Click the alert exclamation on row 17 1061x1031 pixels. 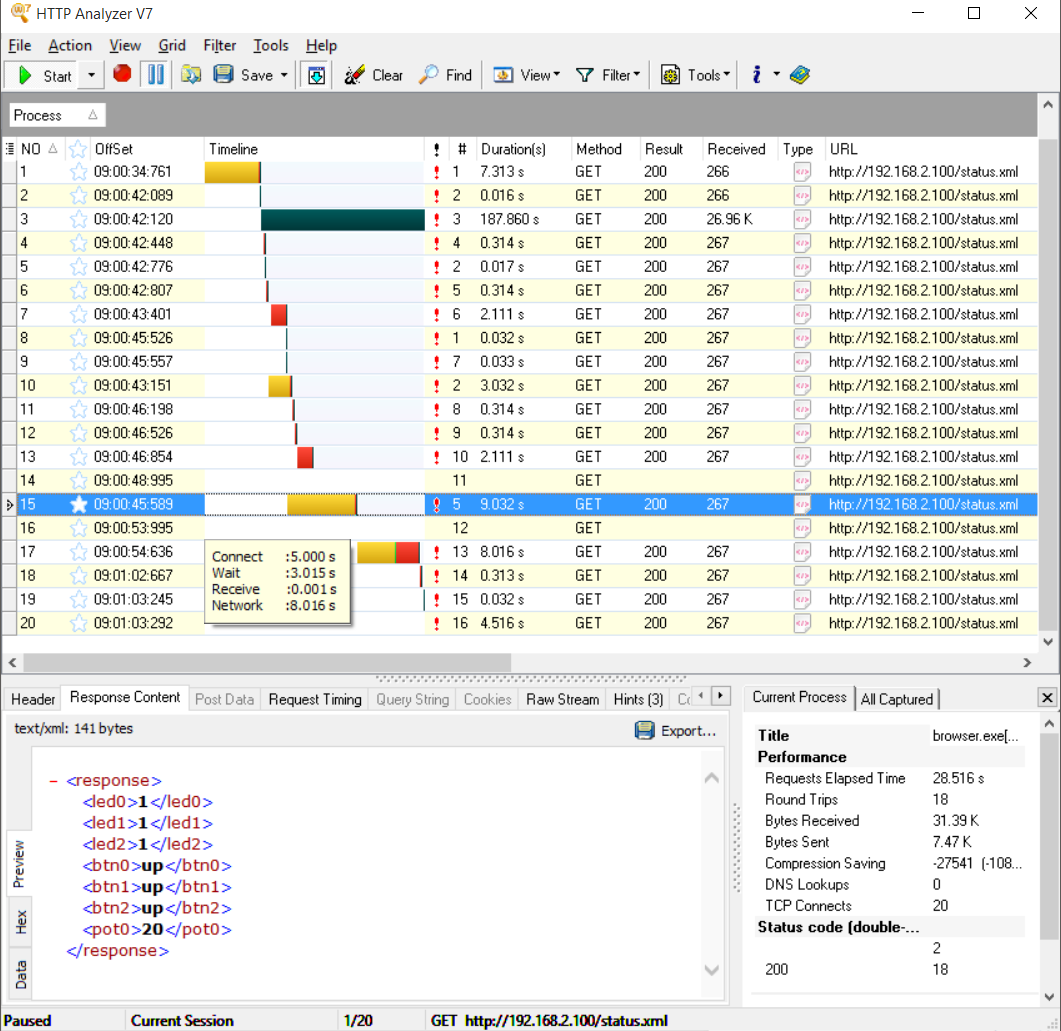(436, 552)
